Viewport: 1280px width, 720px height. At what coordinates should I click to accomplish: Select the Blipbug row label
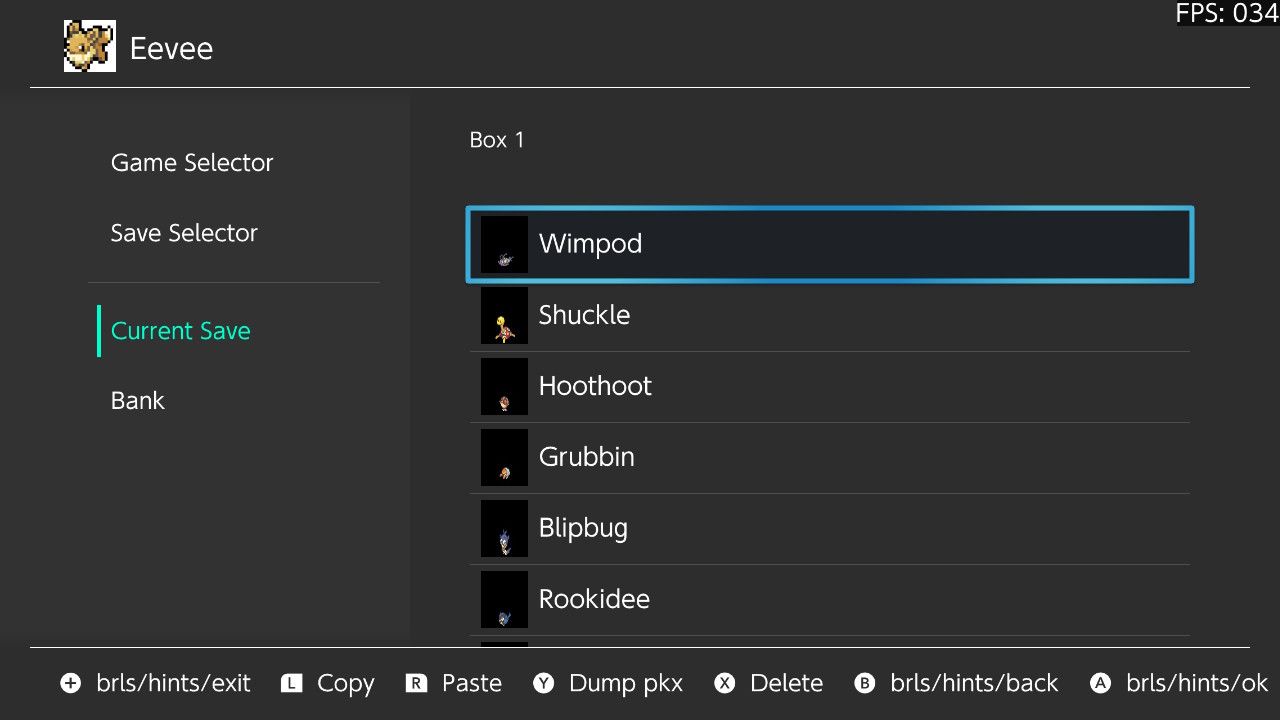coord(583,528)
